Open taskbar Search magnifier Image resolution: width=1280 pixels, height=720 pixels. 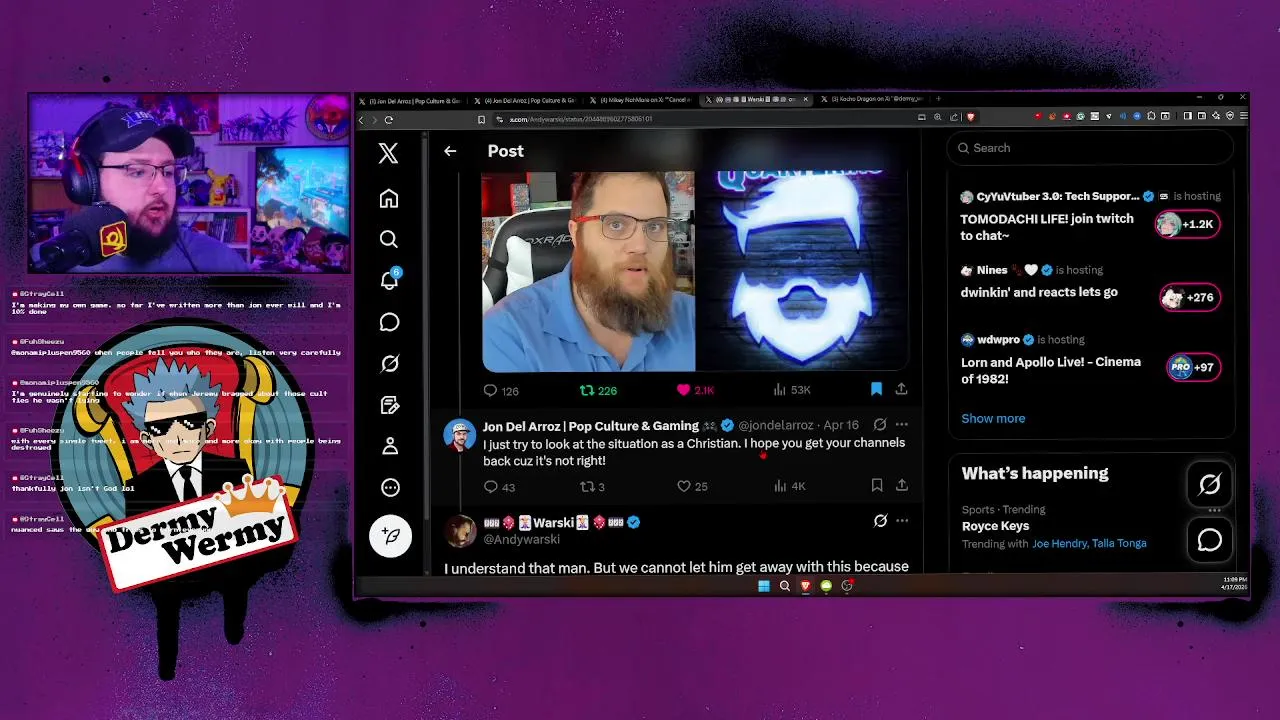coord(785,586)
